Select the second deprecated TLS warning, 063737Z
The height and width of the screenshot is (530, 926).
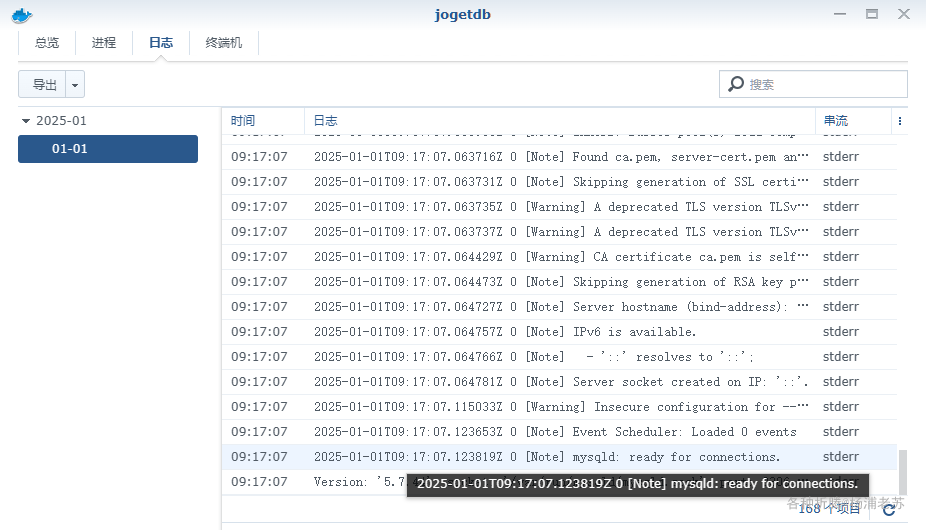tap(559, 232)
